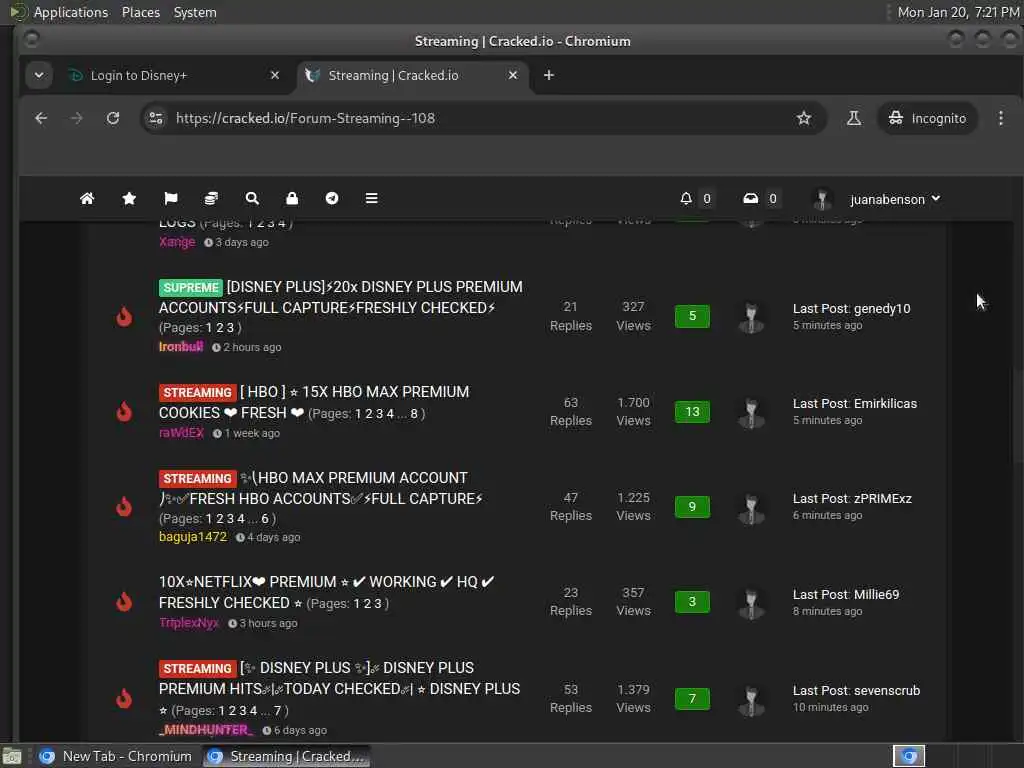Open last poster zPRIMExz's profile

click(x=883, y=498)
